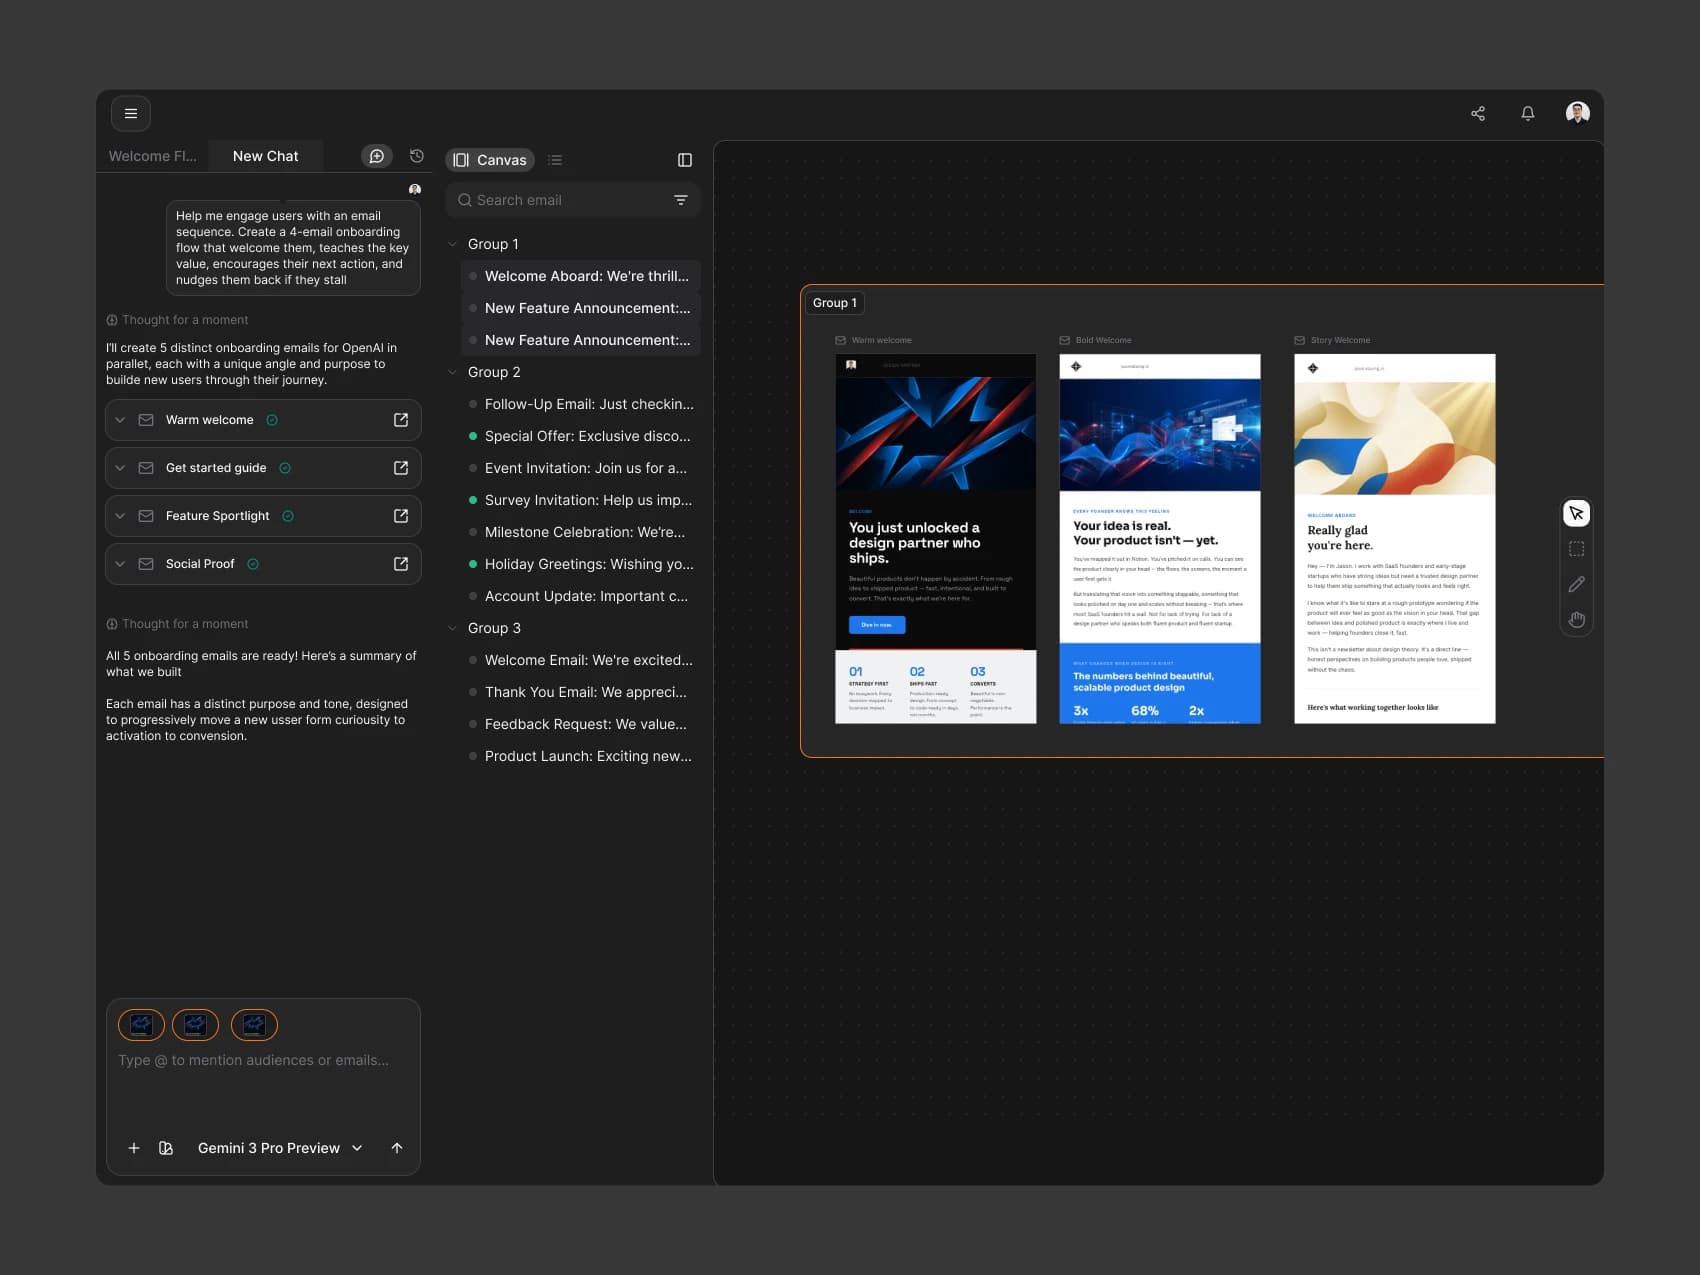Viewport: 1700px width, 1275px height.
Task: Click the add attachment plus icon
Action: click(134, 1148)
